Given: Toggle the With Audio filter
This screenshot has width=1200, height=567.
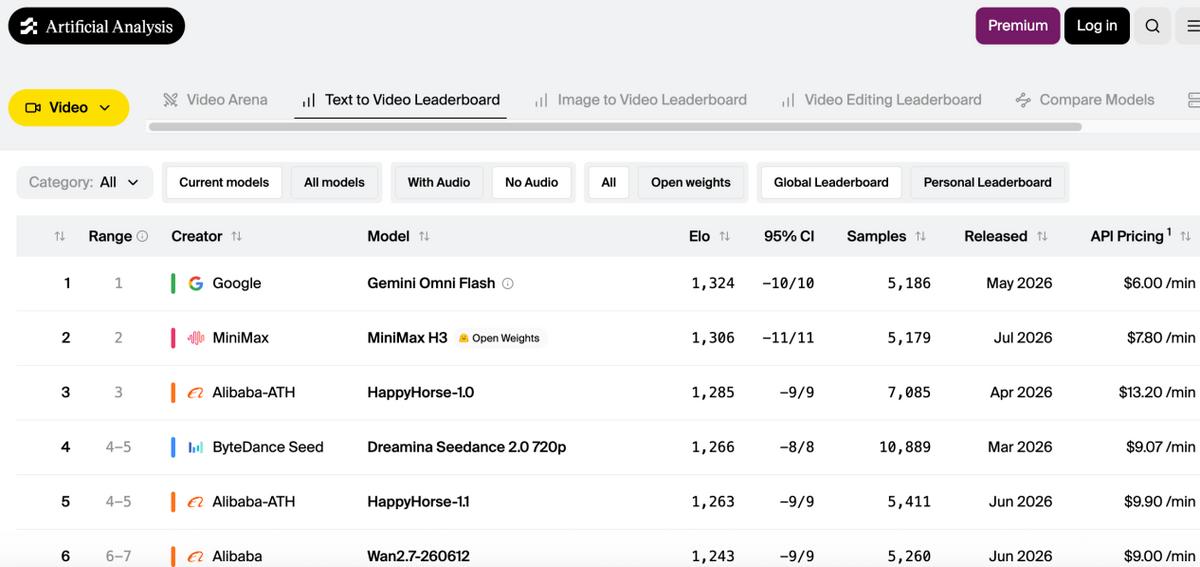Looking at the screenshot, I should pyautogui.click(x=439, y=182).
